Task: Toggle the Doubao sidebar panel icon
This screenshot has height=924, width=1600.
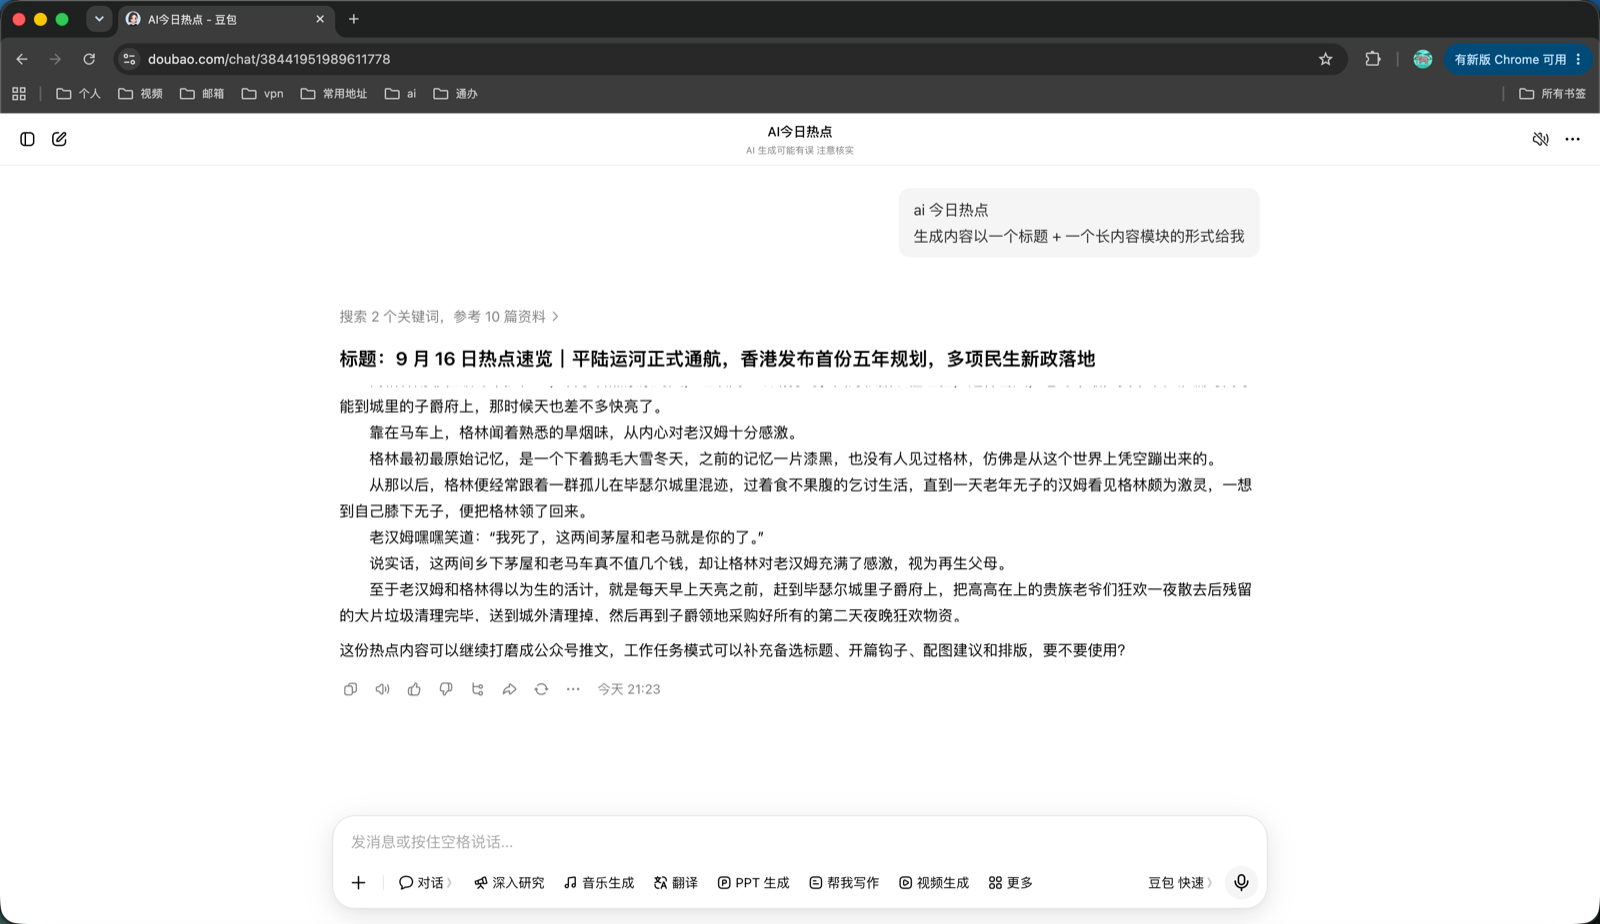Action: (x=27, y=139)
